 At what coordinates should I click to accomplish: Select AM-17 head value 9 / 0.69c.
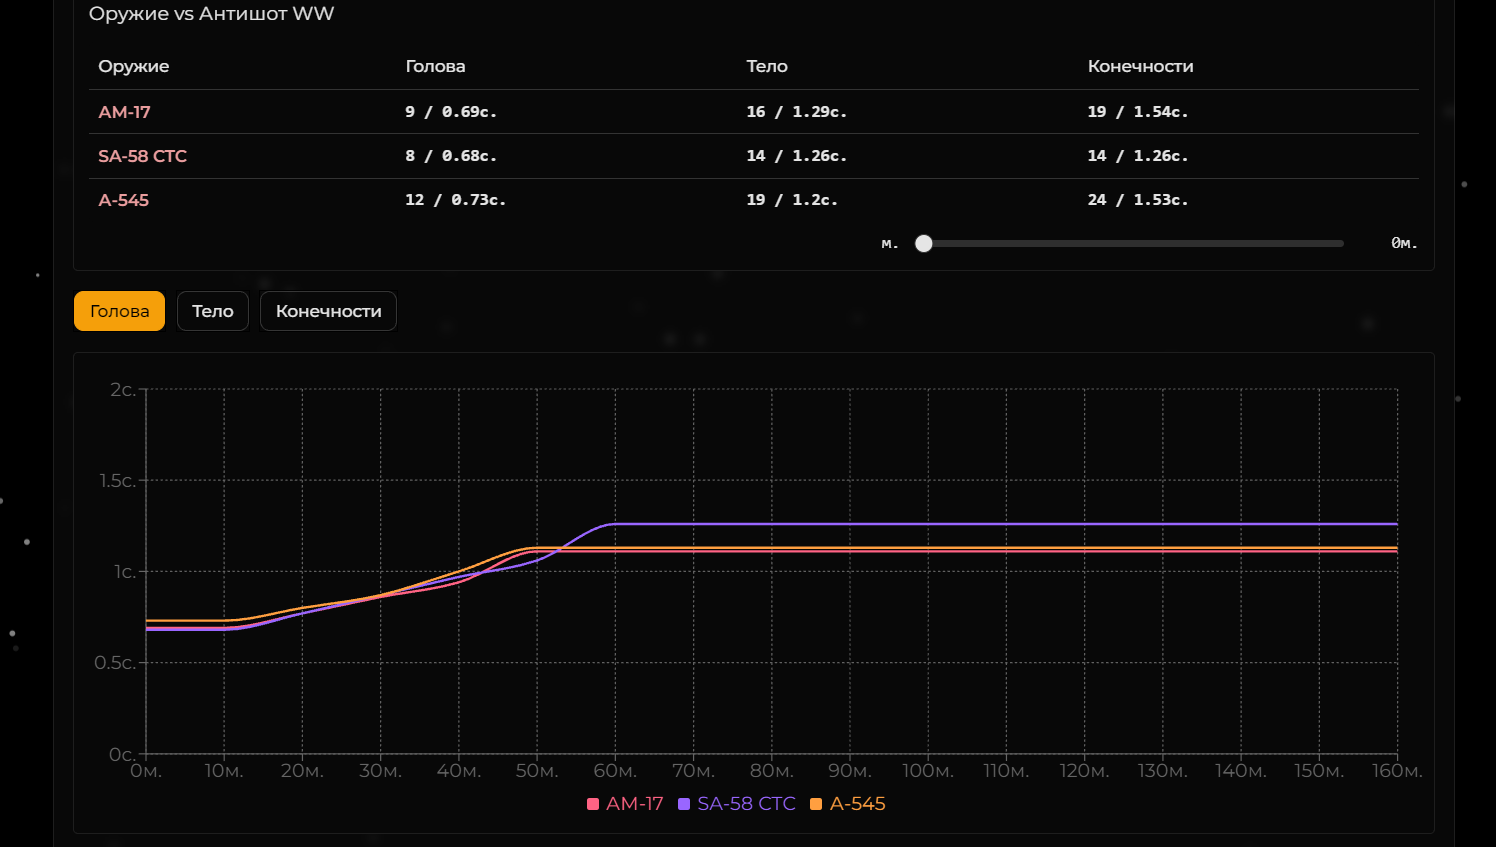[x=451, y=112]
